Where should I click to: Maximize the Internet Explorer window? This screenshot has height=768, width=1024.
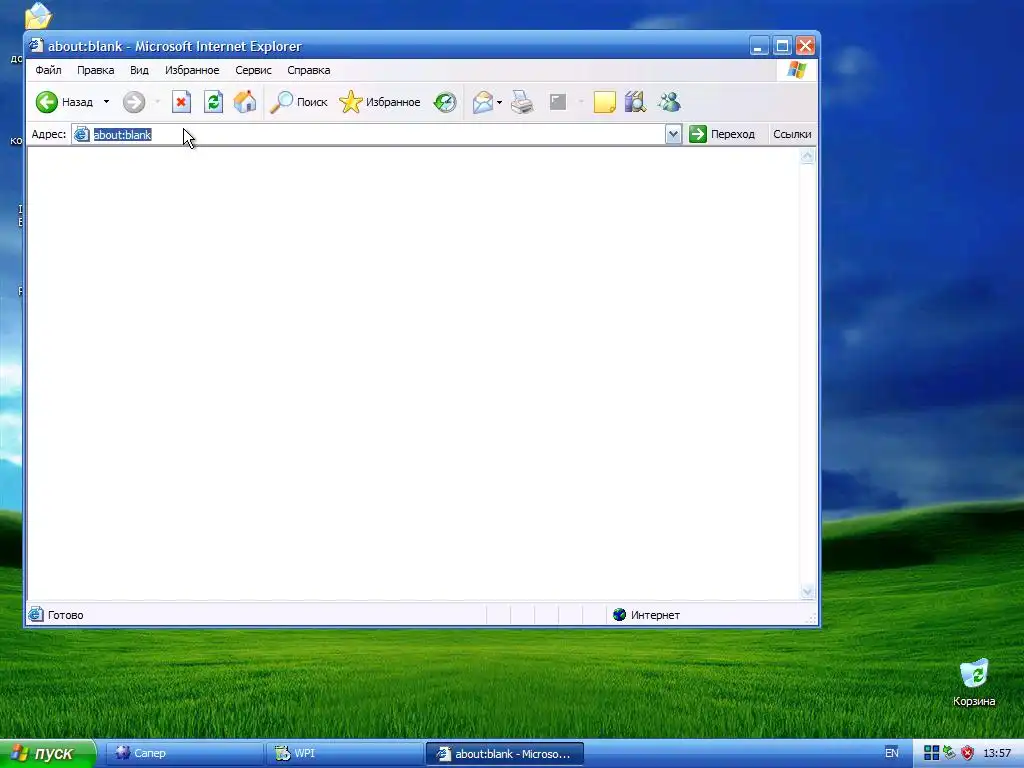pos(782,46)
